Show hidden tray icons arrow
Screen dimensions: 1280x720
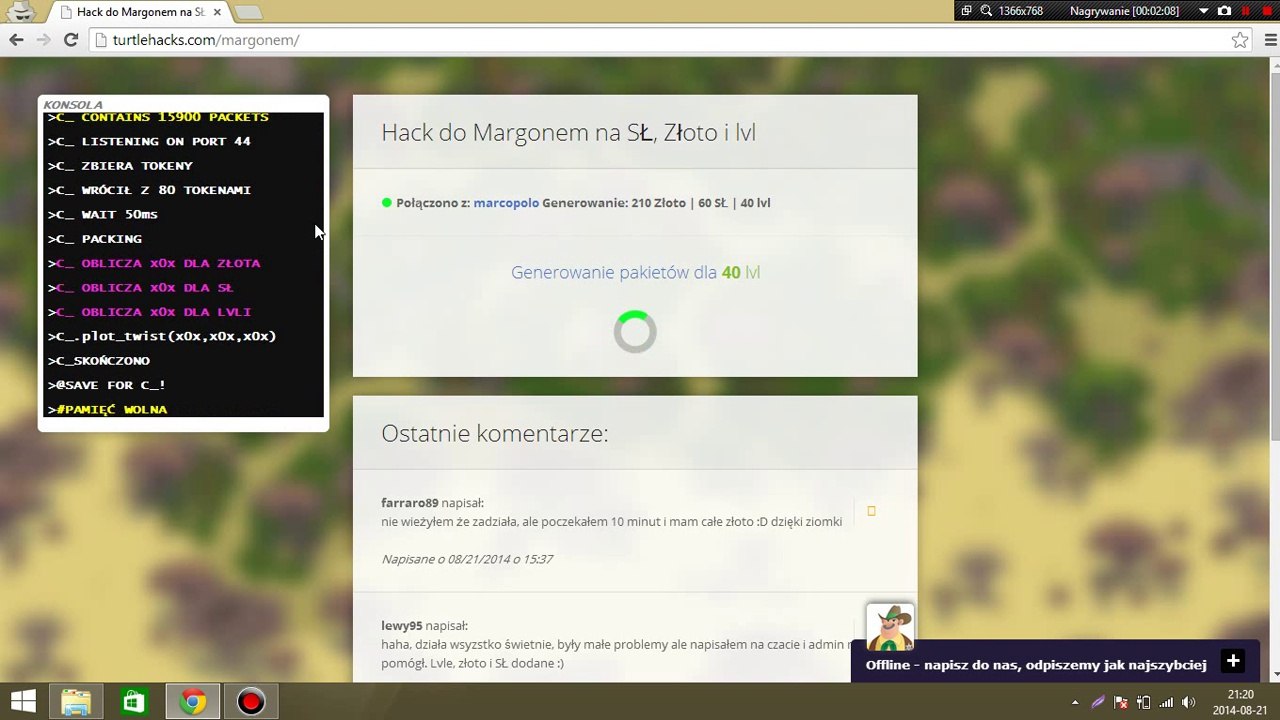[x=1075, y=702]
